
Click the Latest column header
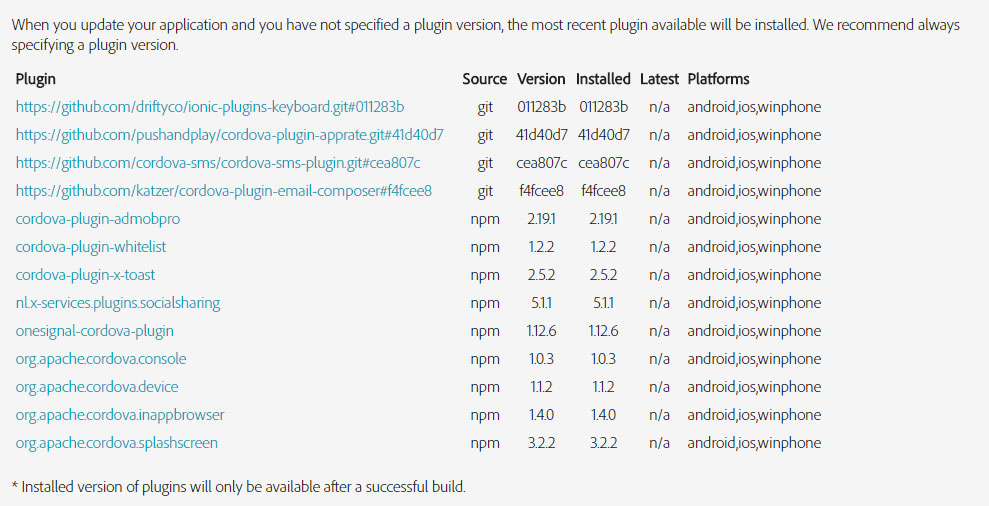tap(659, 79)
